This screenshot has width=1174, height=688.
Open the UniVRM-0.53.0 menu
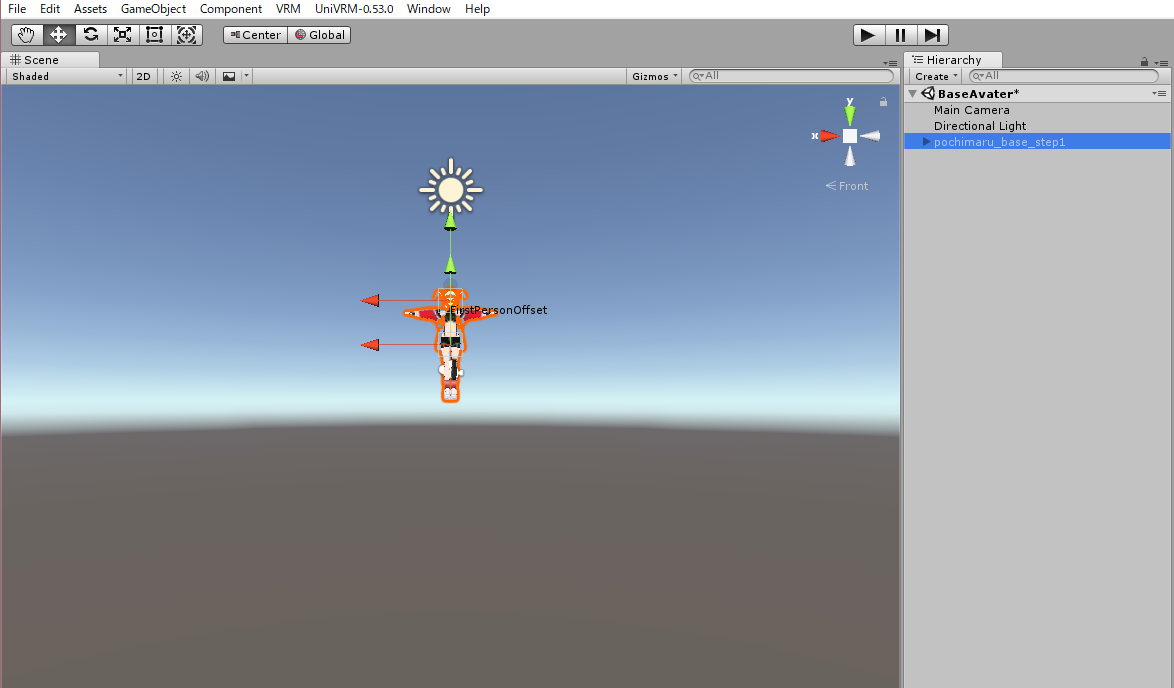(x=354, y=9)
